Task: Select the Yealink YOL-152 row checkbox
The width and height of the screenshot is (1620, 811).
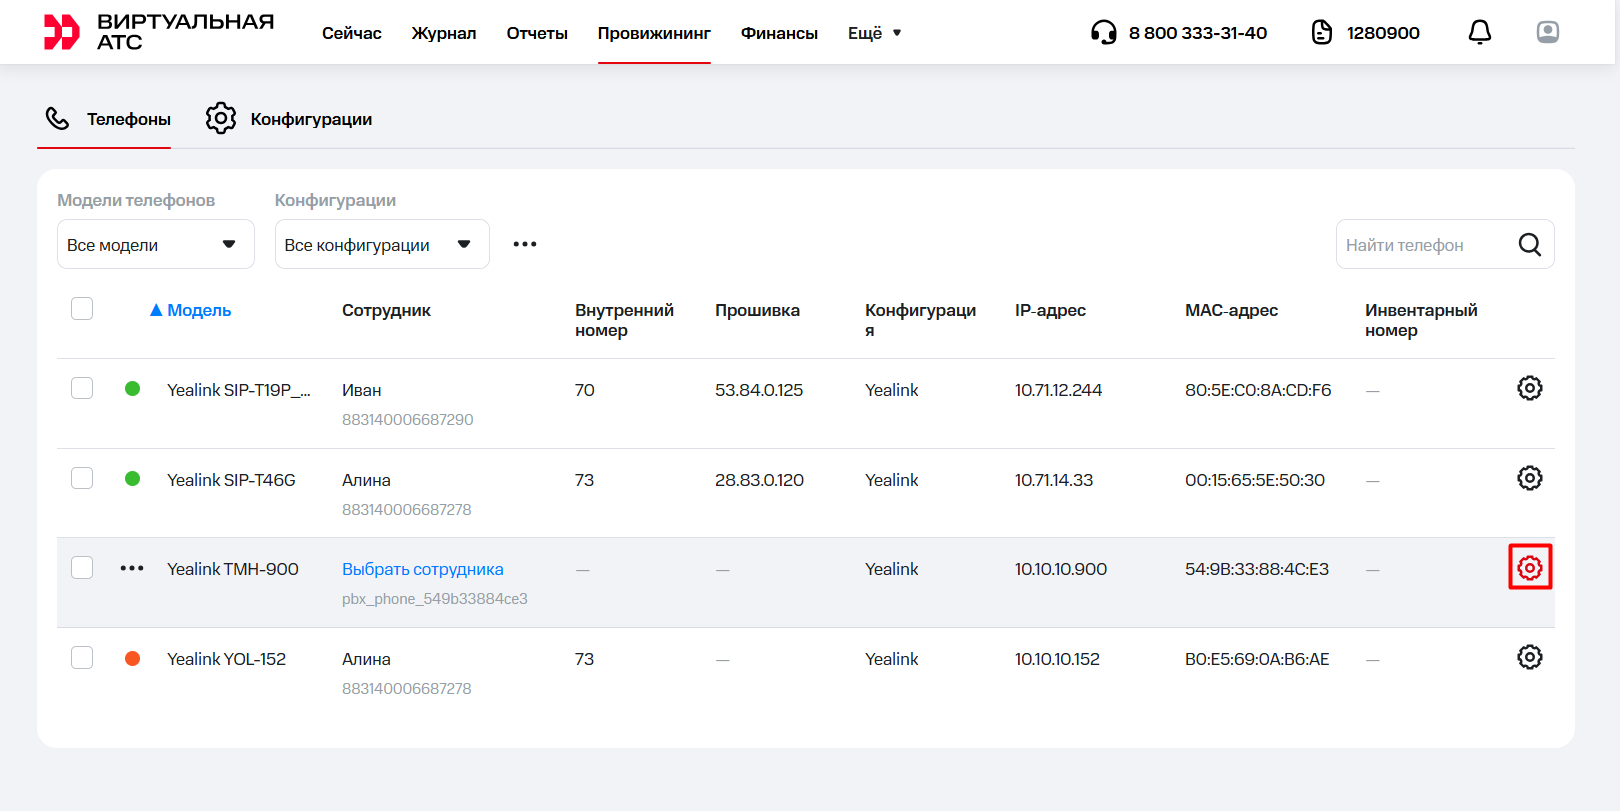Action: (82, 657)
